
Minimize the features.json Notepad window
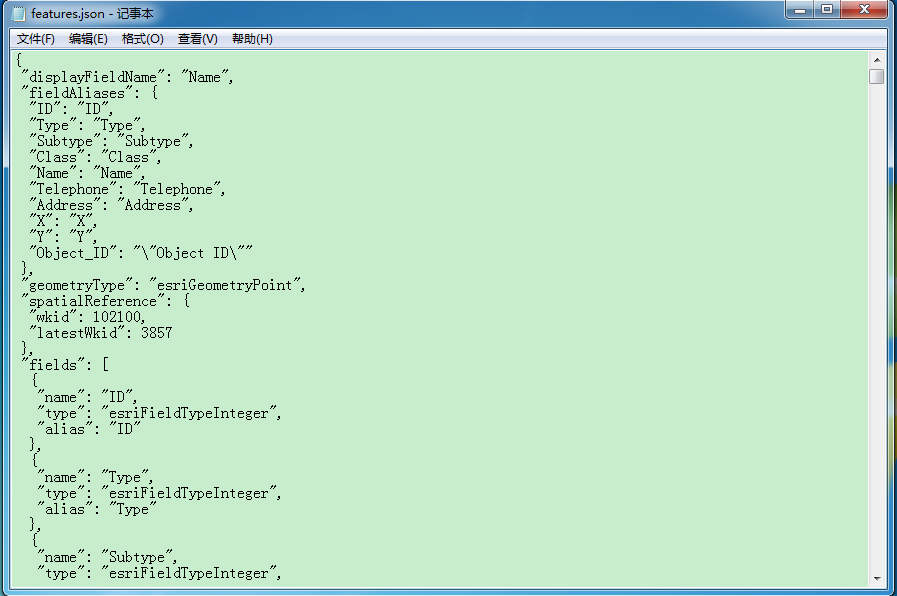(x=800, y=10)
